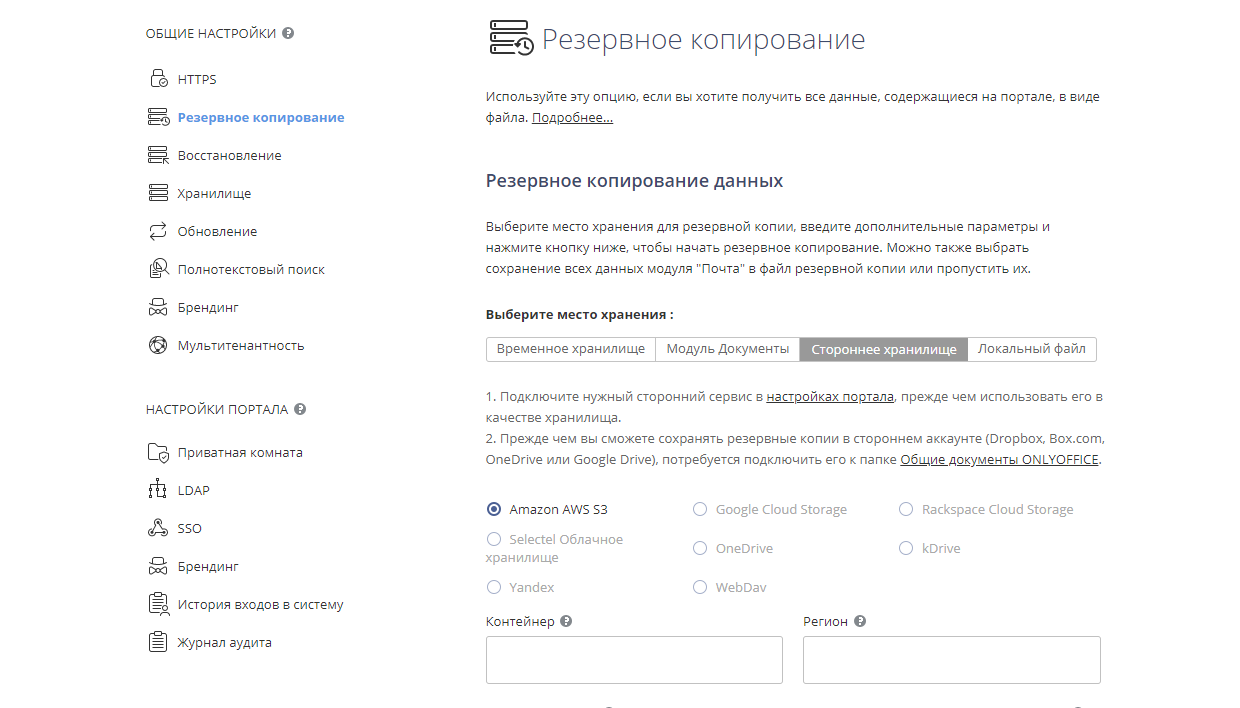Open the Общие документы ONLYOFFICE link
This screenshot has height=708, width=1240.
pos(999,459)
